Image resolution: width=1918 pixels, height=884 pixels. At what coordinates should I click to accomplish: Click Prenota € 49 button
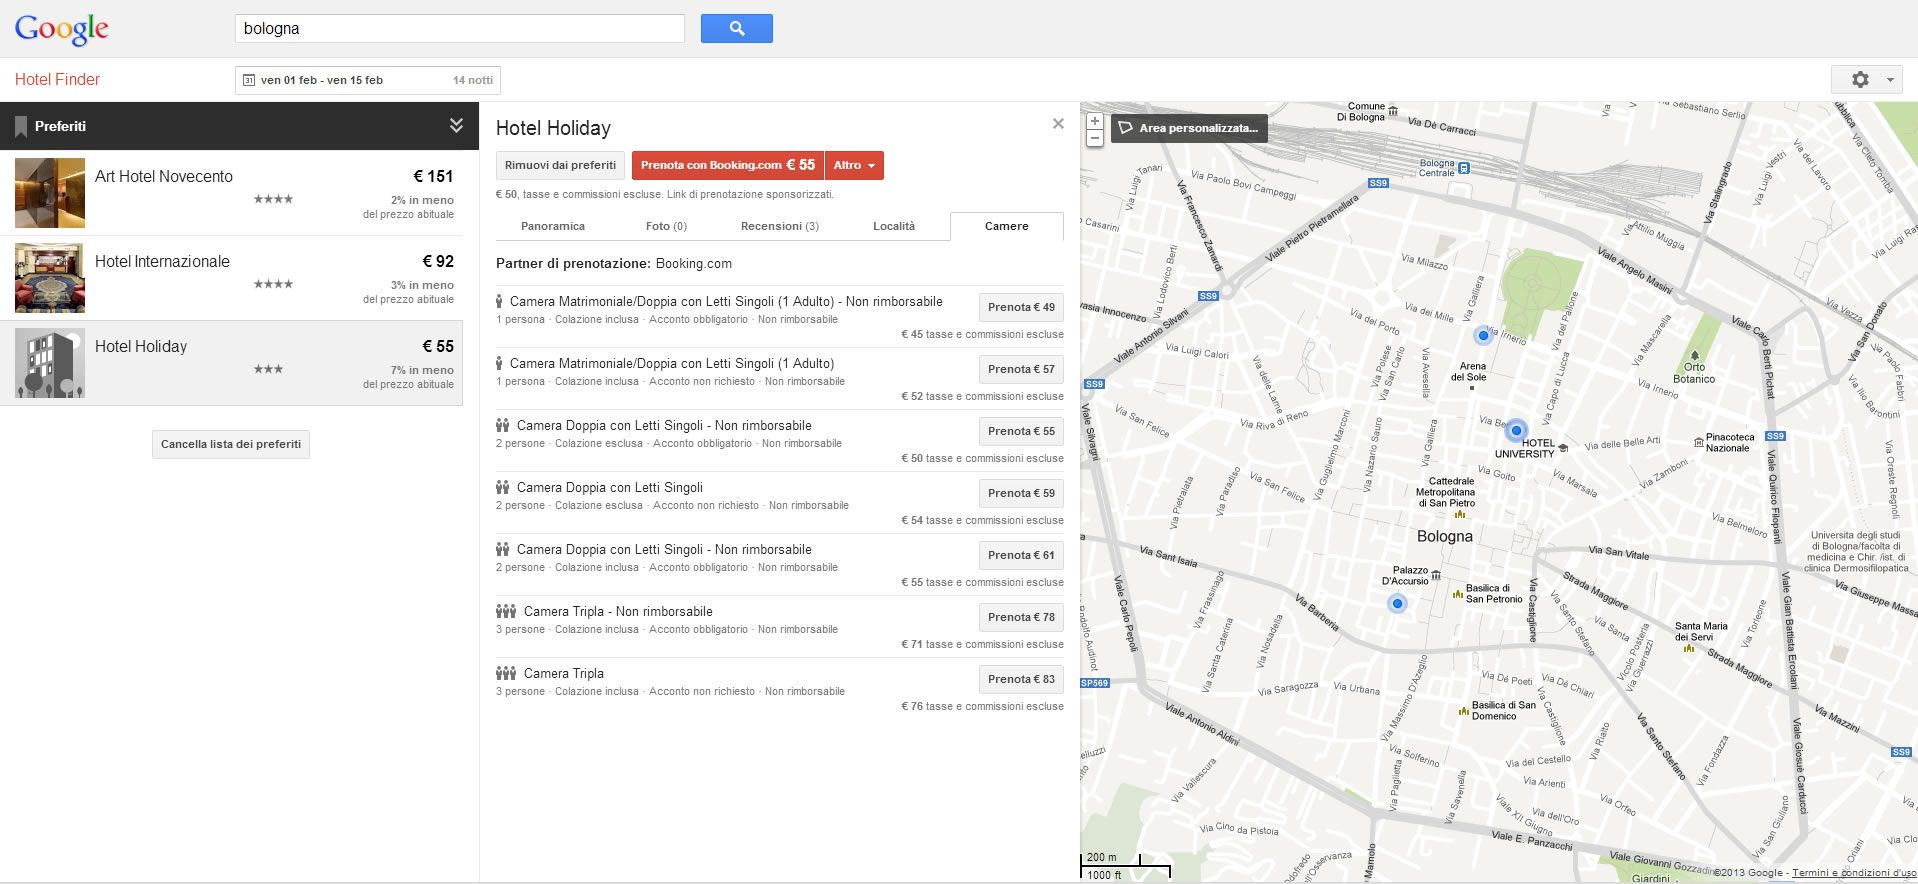click(x=1020, y=308)
